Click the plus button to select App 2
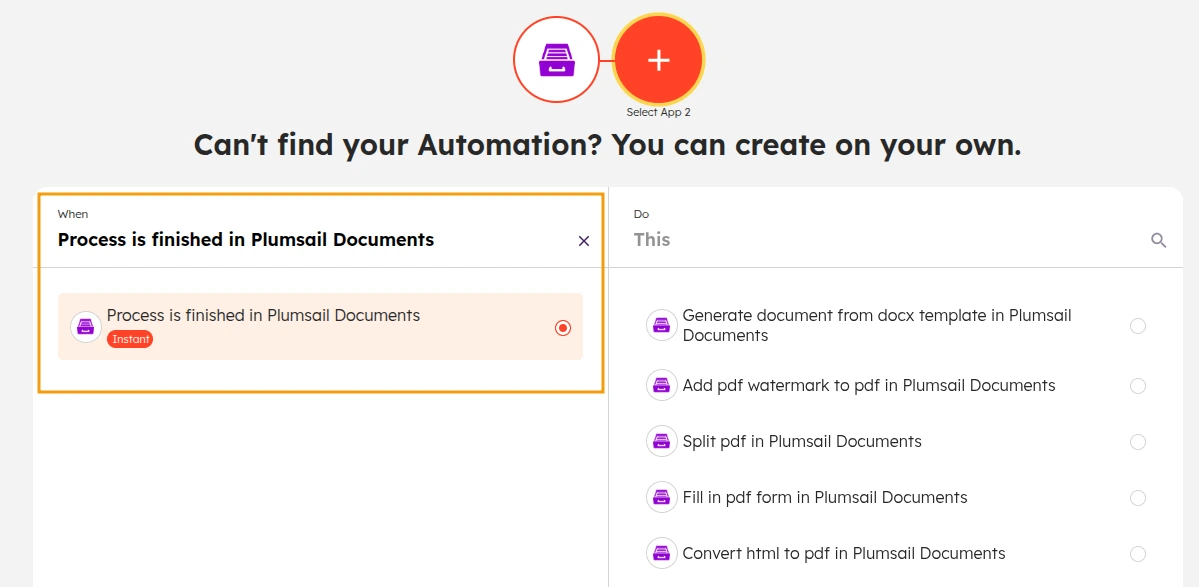Screen dimensions: 1199x587 [658, 60]
